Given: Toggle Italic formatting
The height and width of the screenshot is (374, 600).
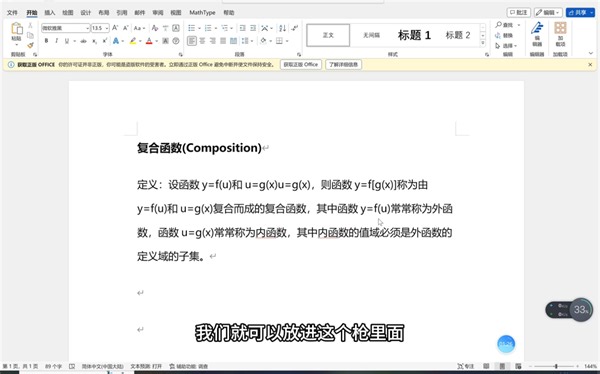Looking at the screenshot, I should tap(57, 41).
